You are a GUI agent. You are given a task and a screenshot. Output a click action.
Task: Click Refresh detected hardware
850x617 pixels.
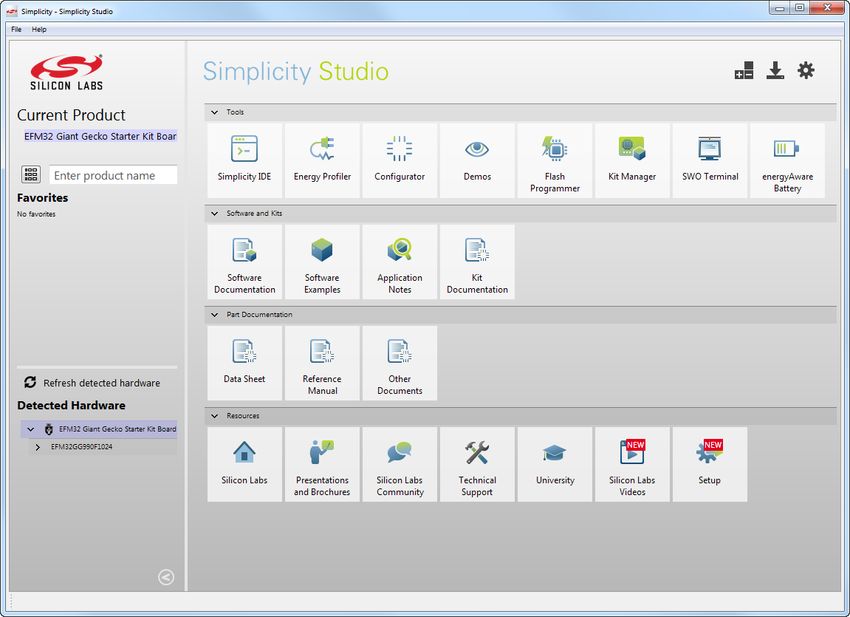pyautogui.click(x=92, y=383)
